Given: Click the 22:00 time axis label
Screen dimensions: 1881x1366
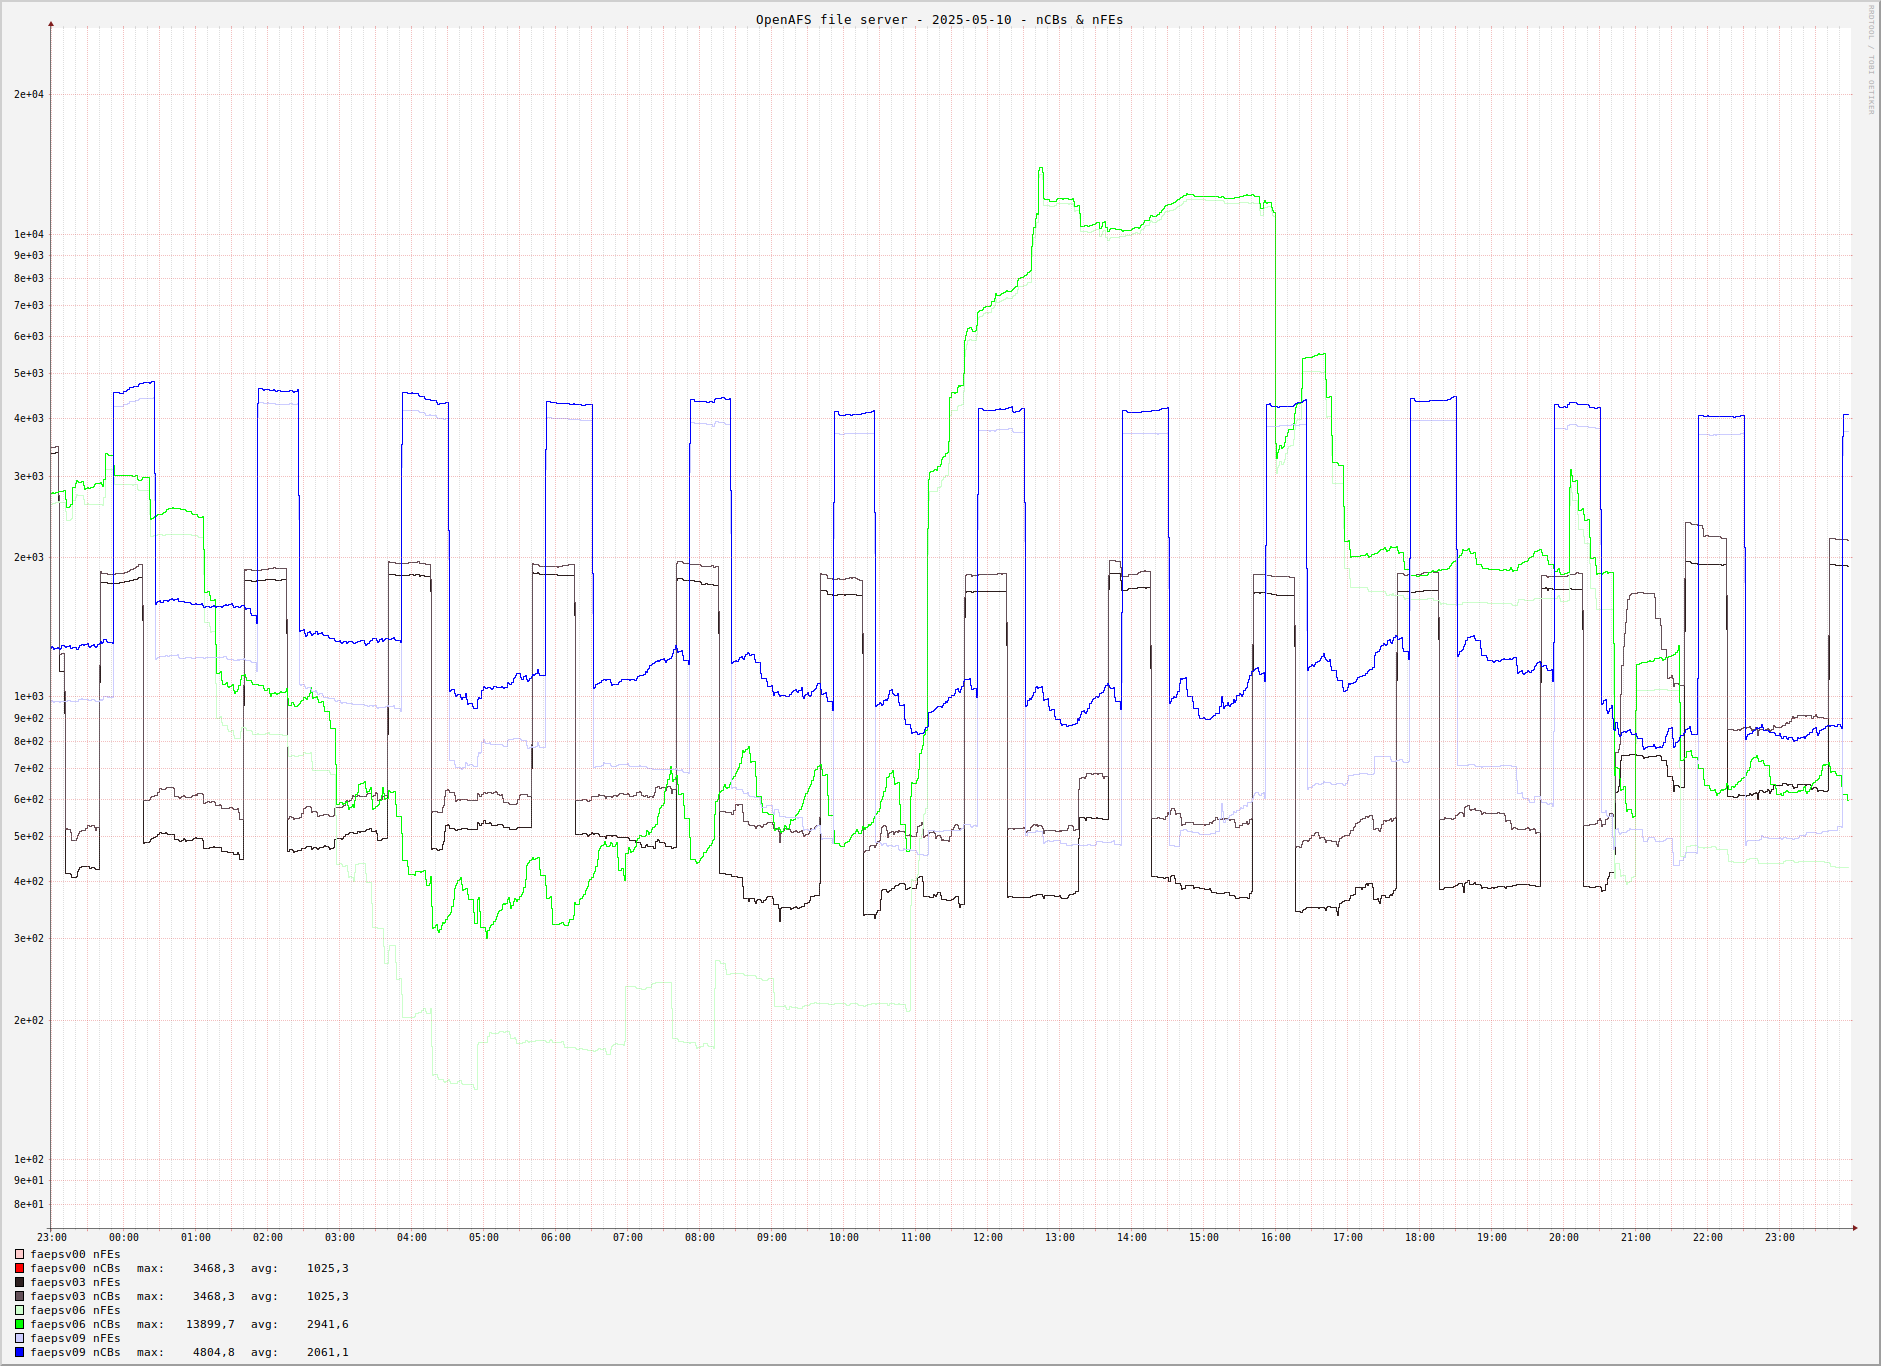Looking at the screenshot, I should (1708, 1238).
